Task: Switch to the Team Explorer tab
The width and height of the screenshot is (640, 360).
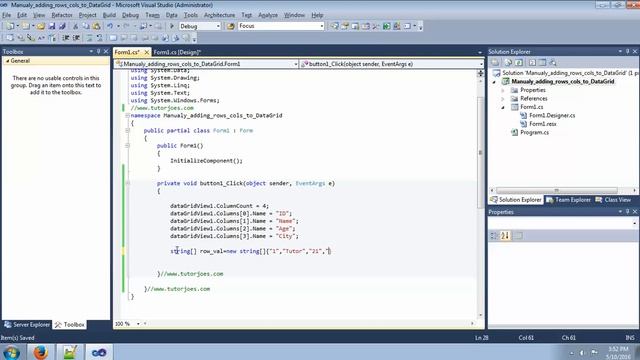Action: (569, 200)
